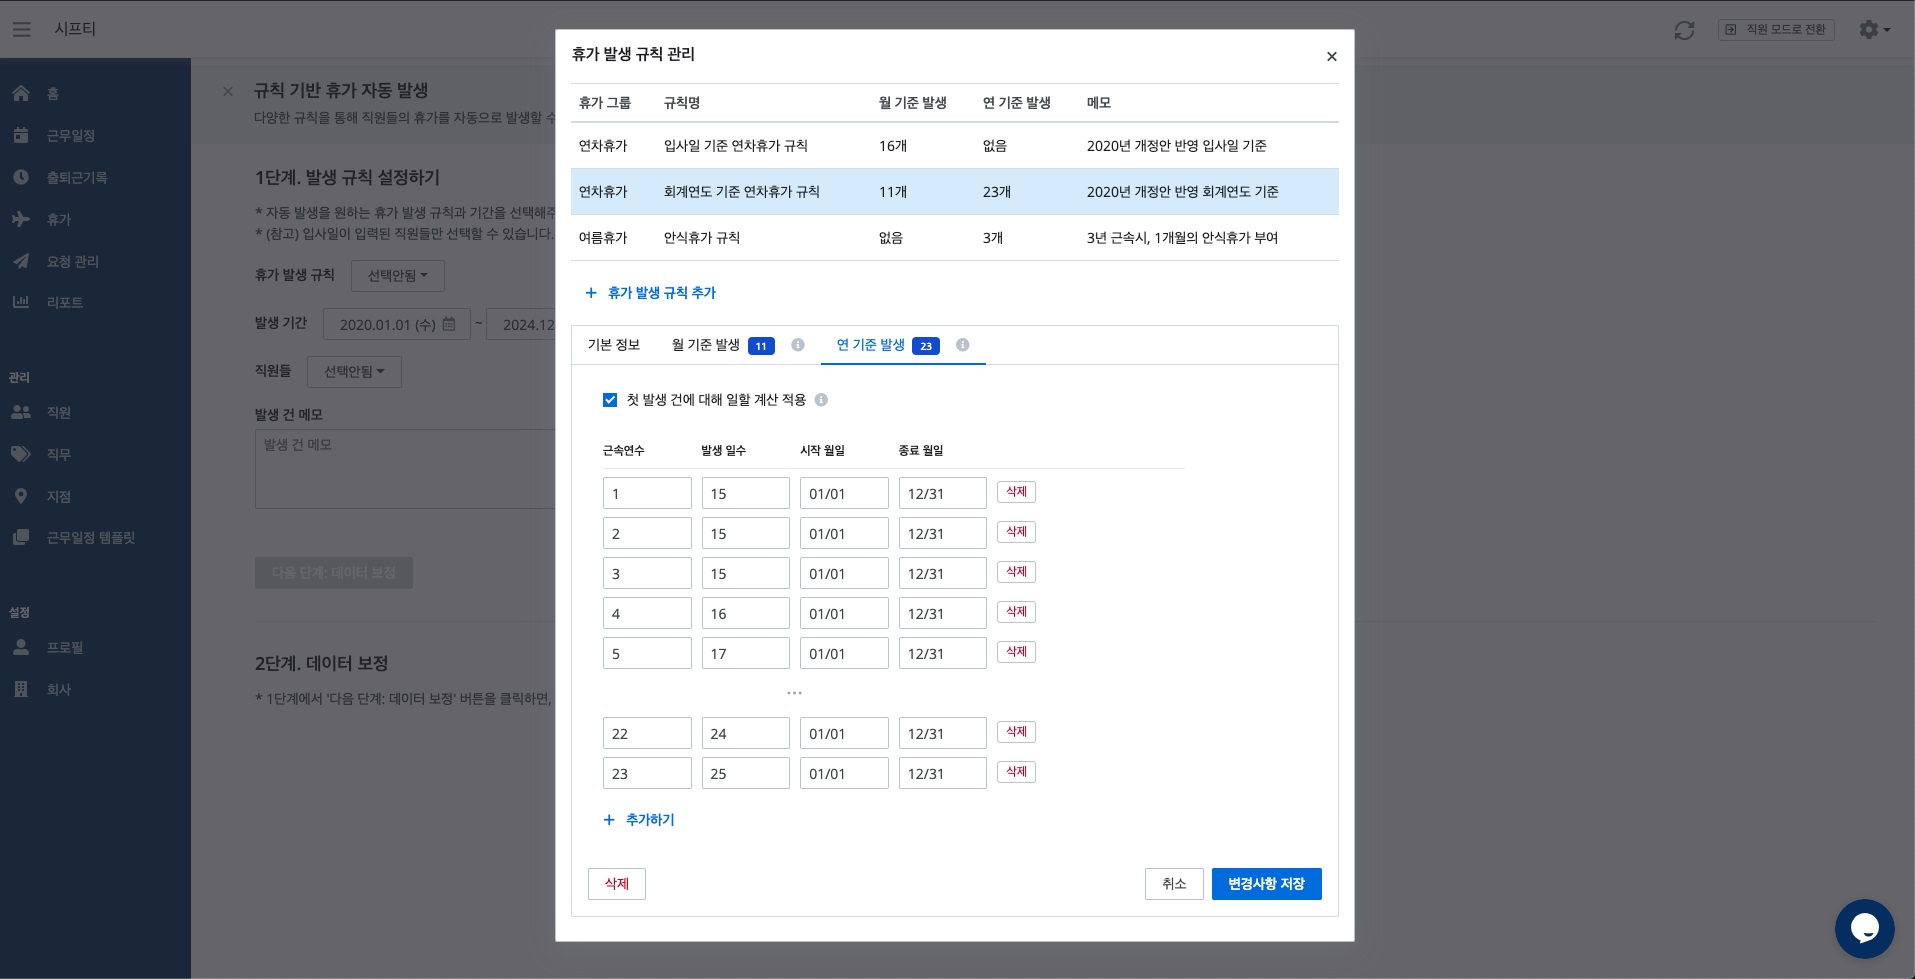Click the 발생 건 메모 text area
This screenshot has height=979, width=1915.
click(x=406, y=469)
